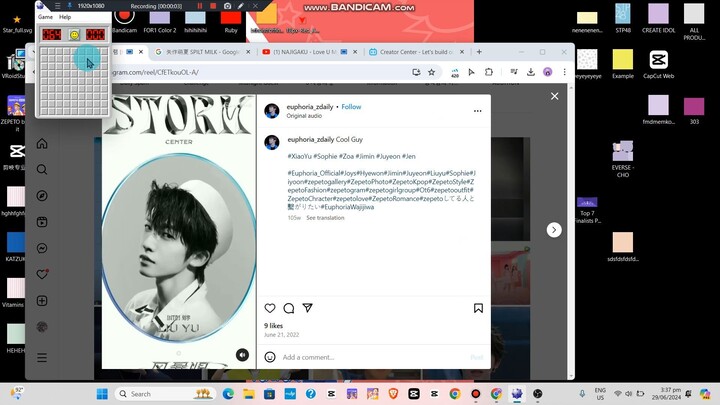
Task: Click the taskbar Search box
Action: click(x=166, y=394)
